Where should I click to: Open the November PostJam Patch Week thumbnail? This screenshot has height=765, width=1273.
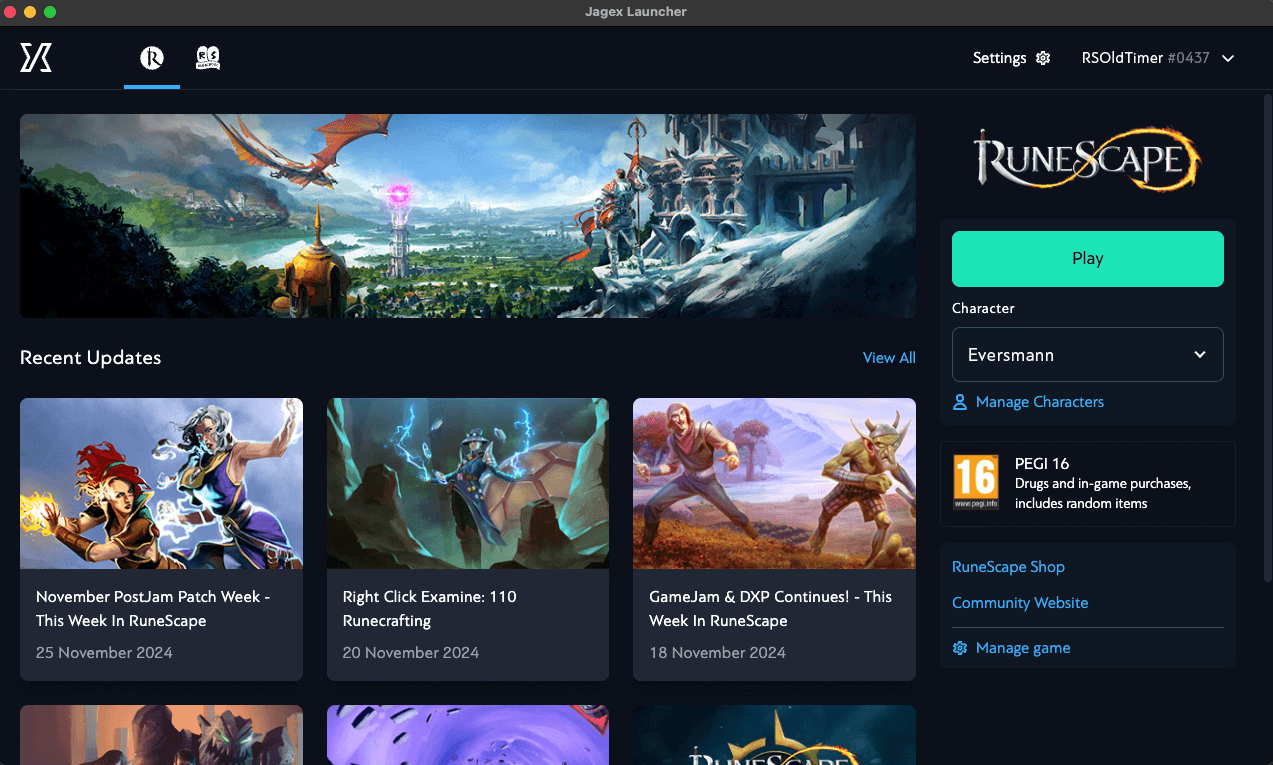[161, 484]
